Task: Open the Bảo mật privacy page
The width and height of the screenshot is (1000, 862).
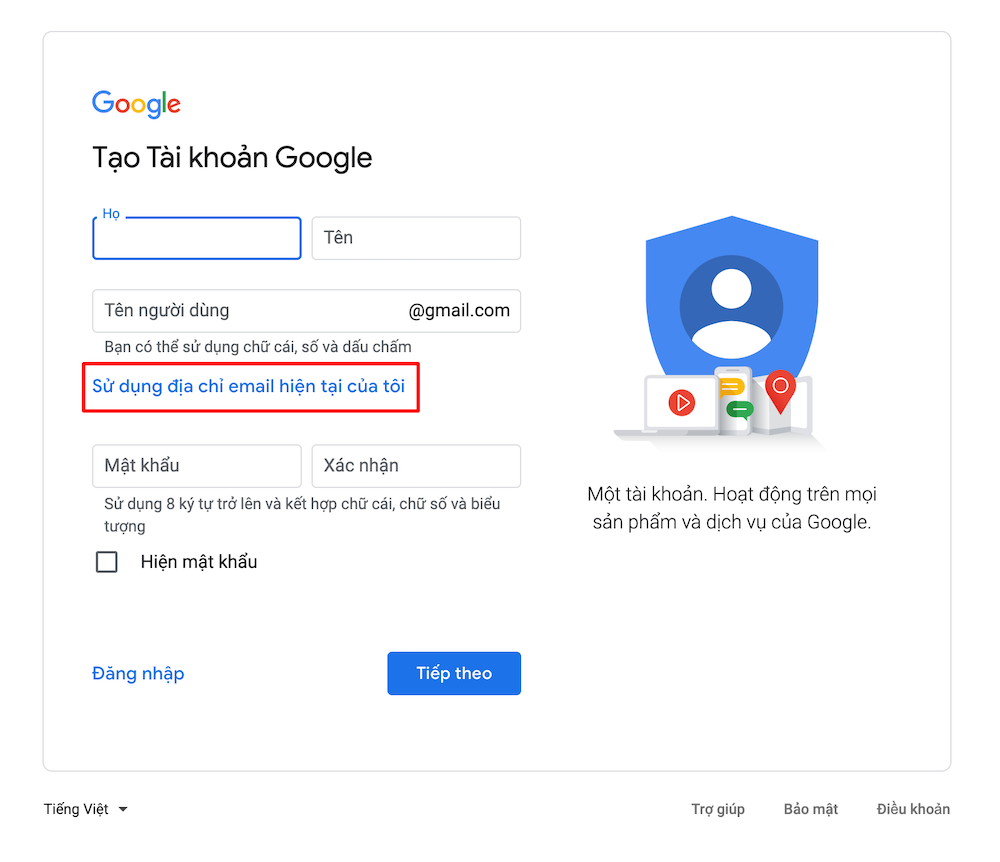Action: click(x=810, y=809)
